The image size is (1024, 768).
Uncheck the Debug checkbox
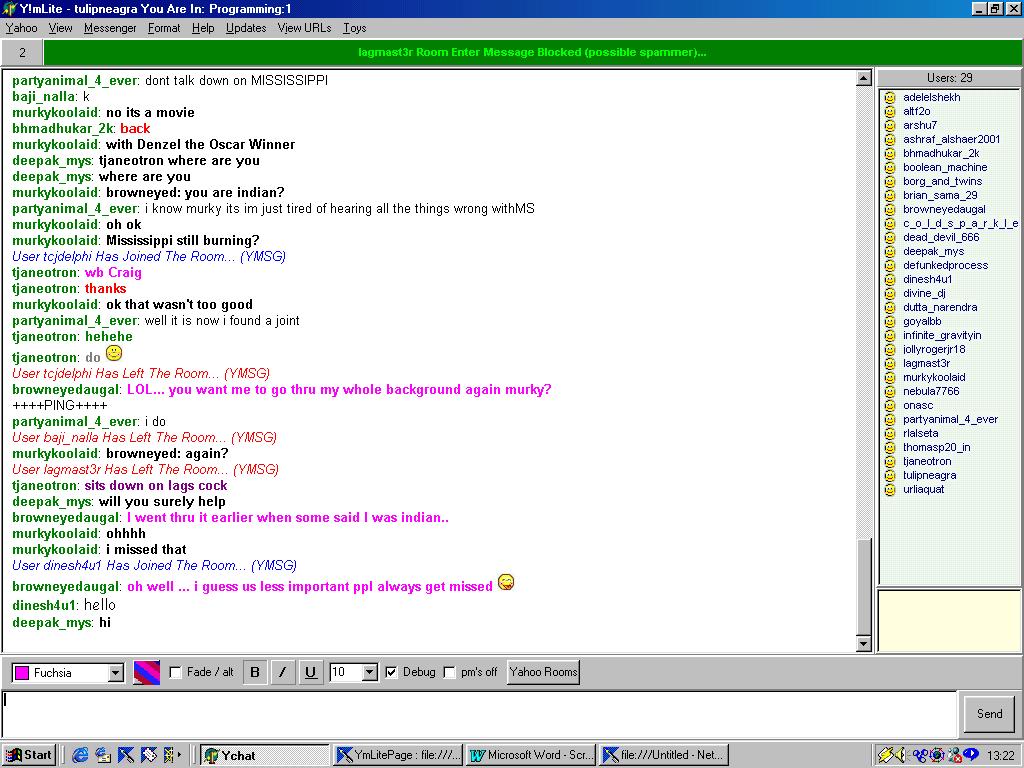pos(391,672)
